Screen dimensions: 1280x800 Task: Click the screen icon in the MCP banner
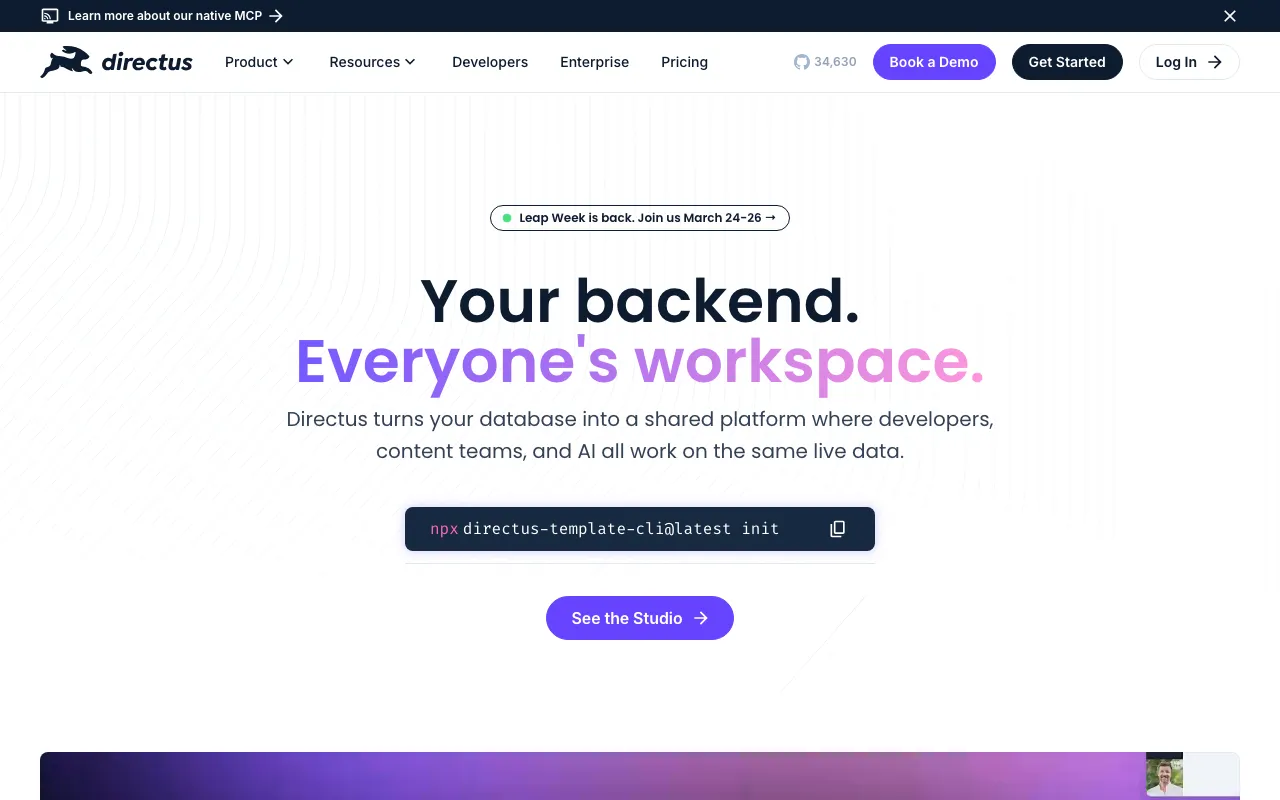tap(50, 16)
